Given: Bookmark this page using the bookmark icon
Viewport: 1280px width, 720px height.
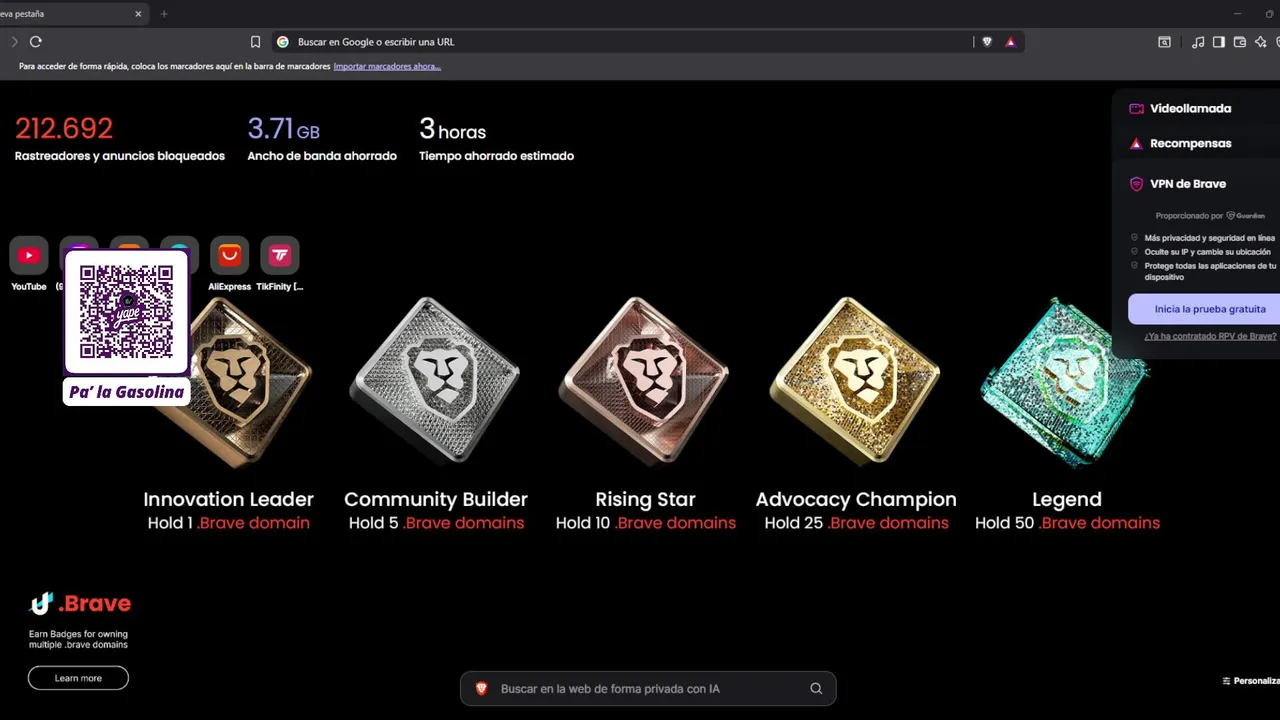Looking at the screenshot, I should click(x=255, y=42).
